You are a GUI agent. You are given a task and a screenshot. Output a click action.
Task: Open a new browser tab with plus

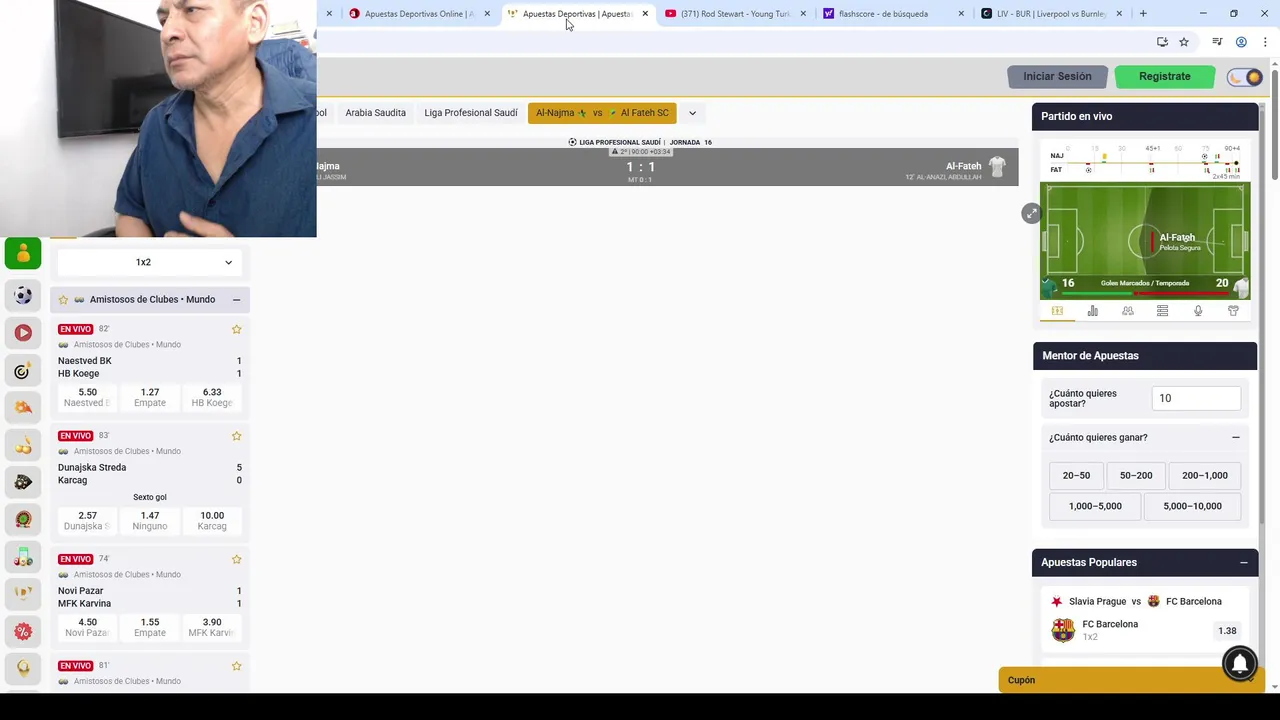pos(1143,14)
